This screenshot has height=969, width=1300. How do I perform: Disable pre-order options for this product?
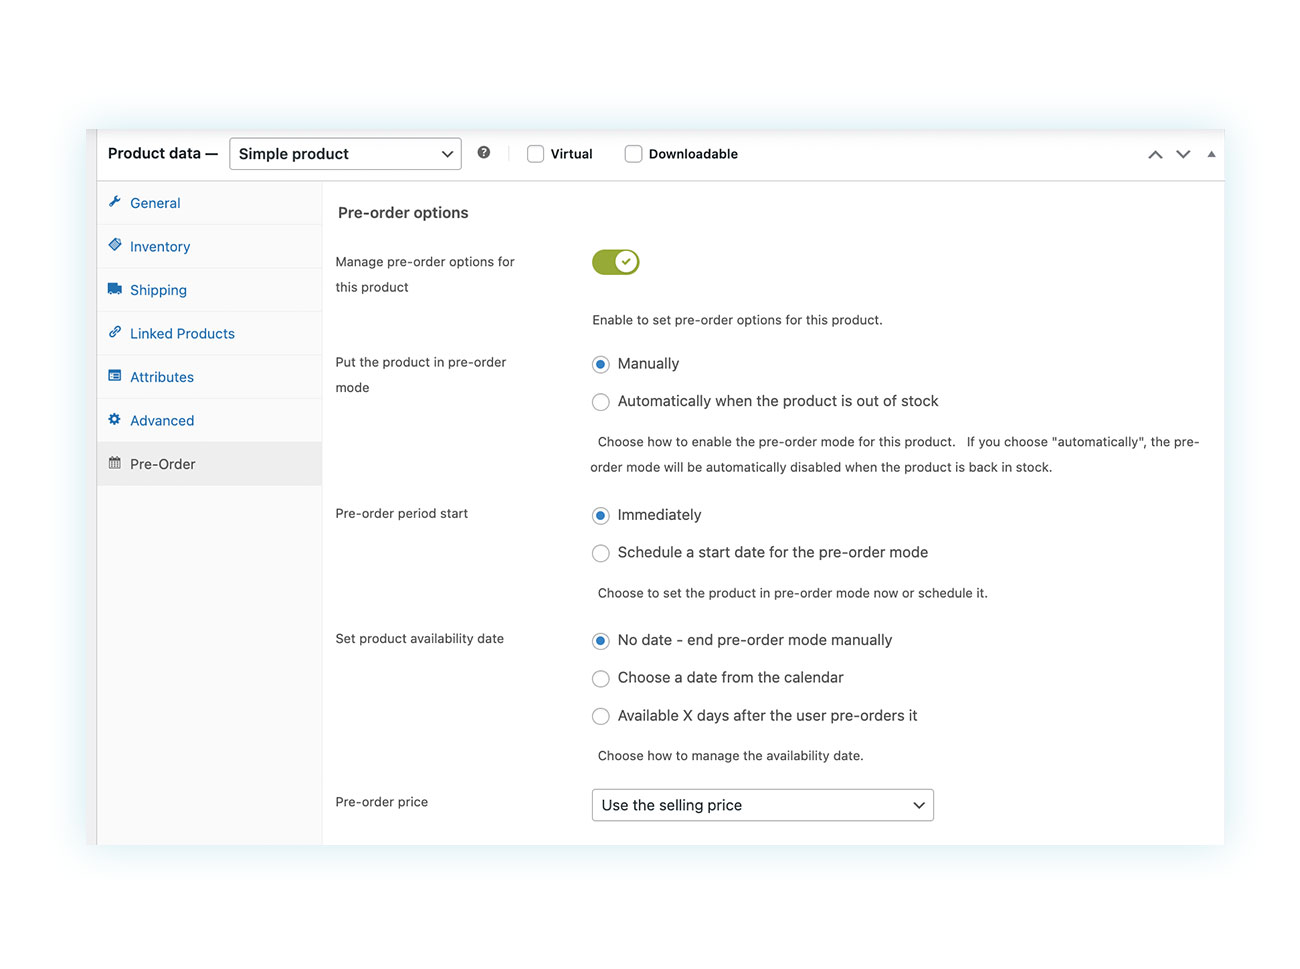point(615,261)
